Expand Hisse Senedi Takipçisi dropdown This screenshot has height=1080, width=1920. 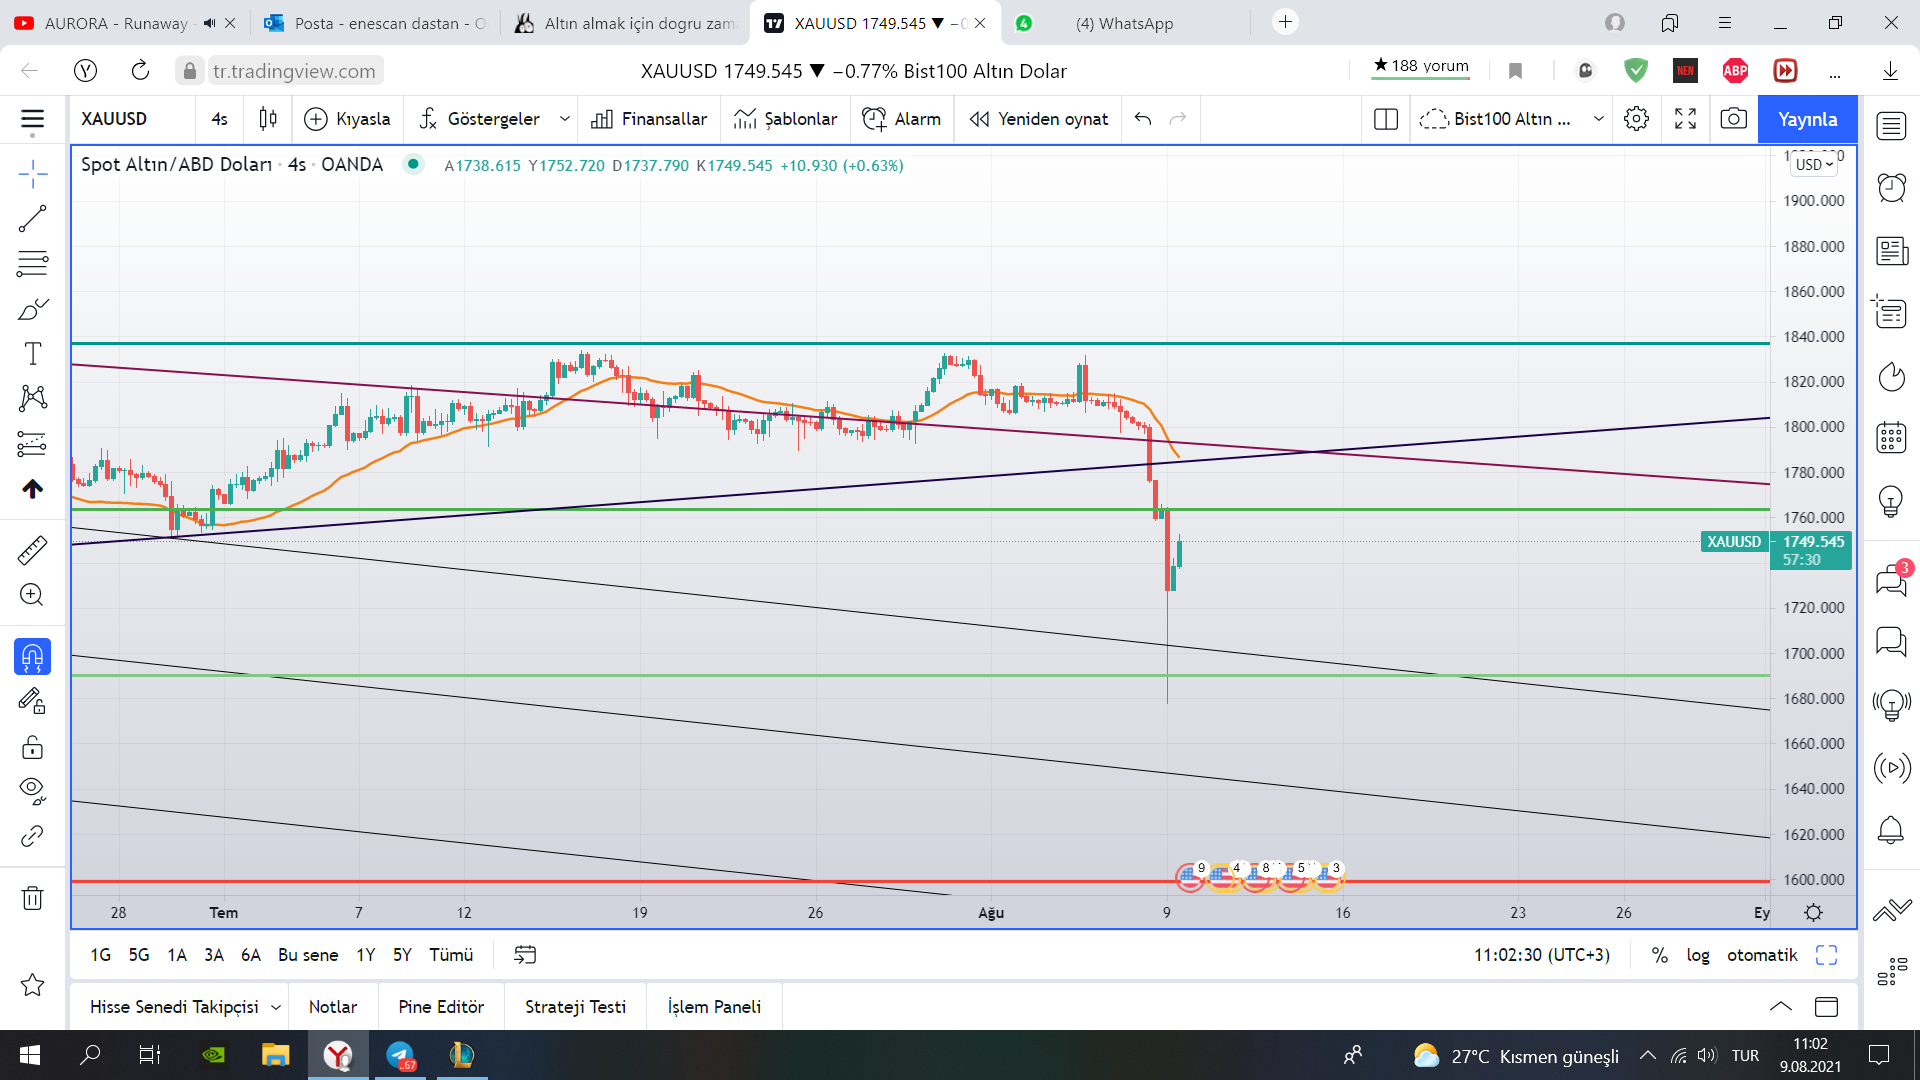point(276,1007)
